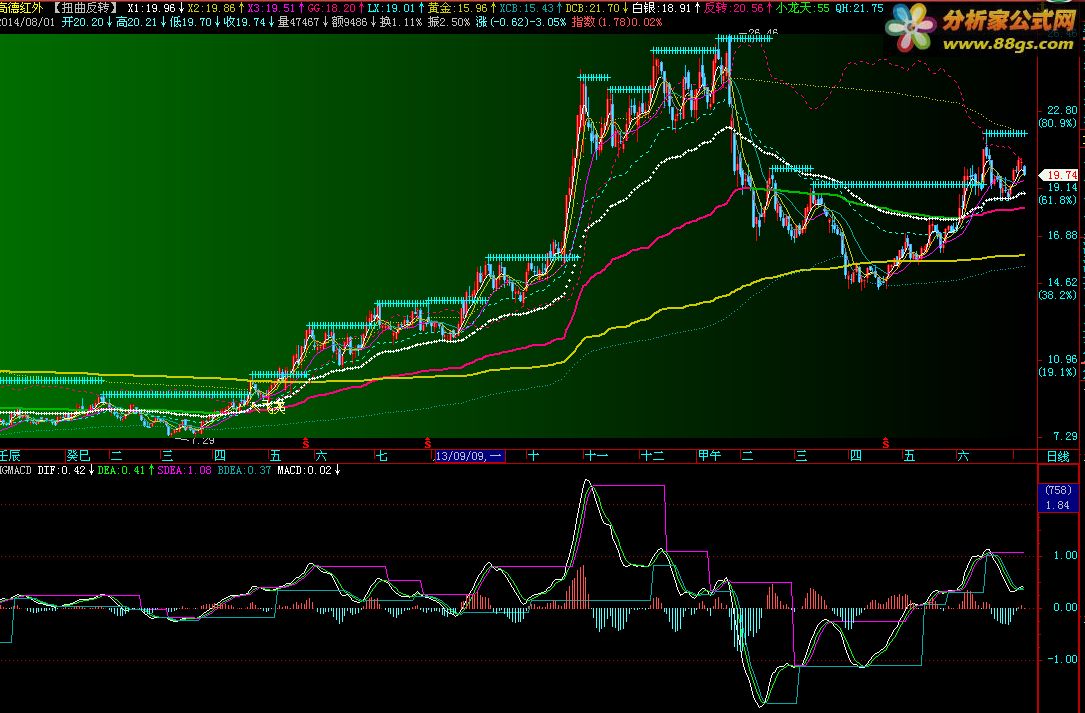Click the 16.88 price axis label
Image resolution: width=1085 pixels, height=713 pixels.
pos(1062,235)
